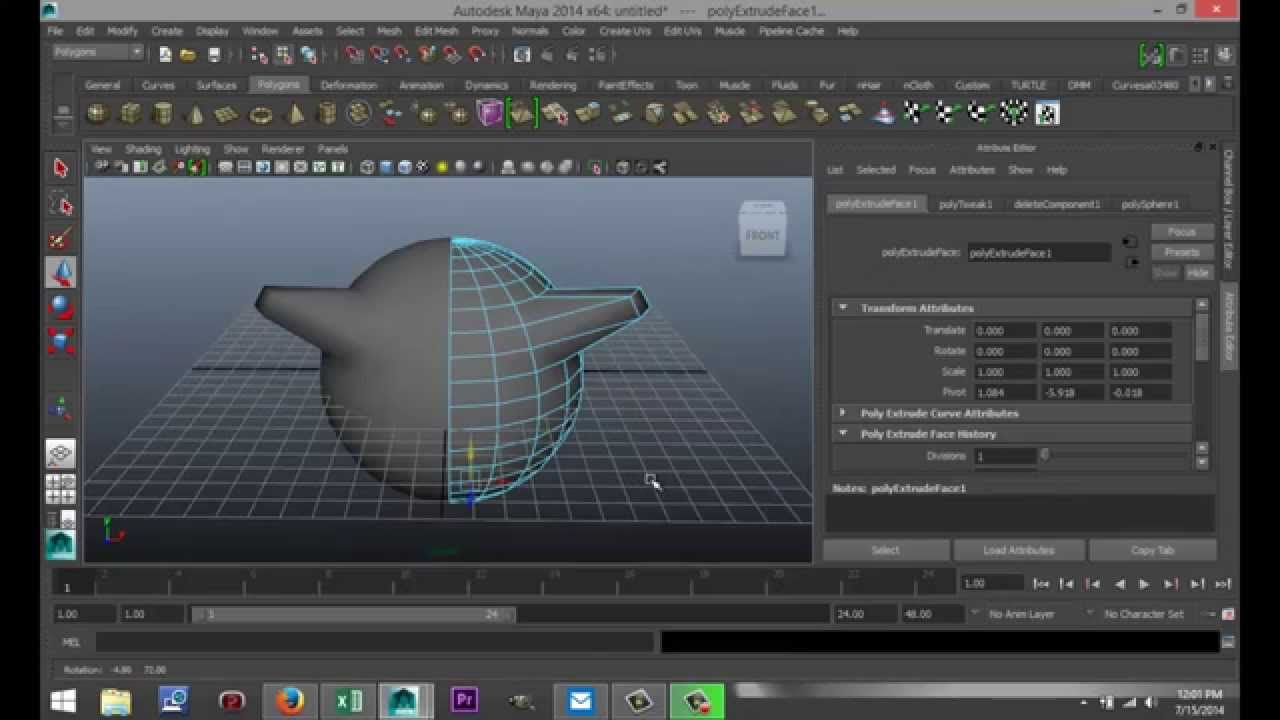This screenshot has width=1280, height=720.
Task: Open Excel from the Windows taskbar
Action: coord(349,701)
